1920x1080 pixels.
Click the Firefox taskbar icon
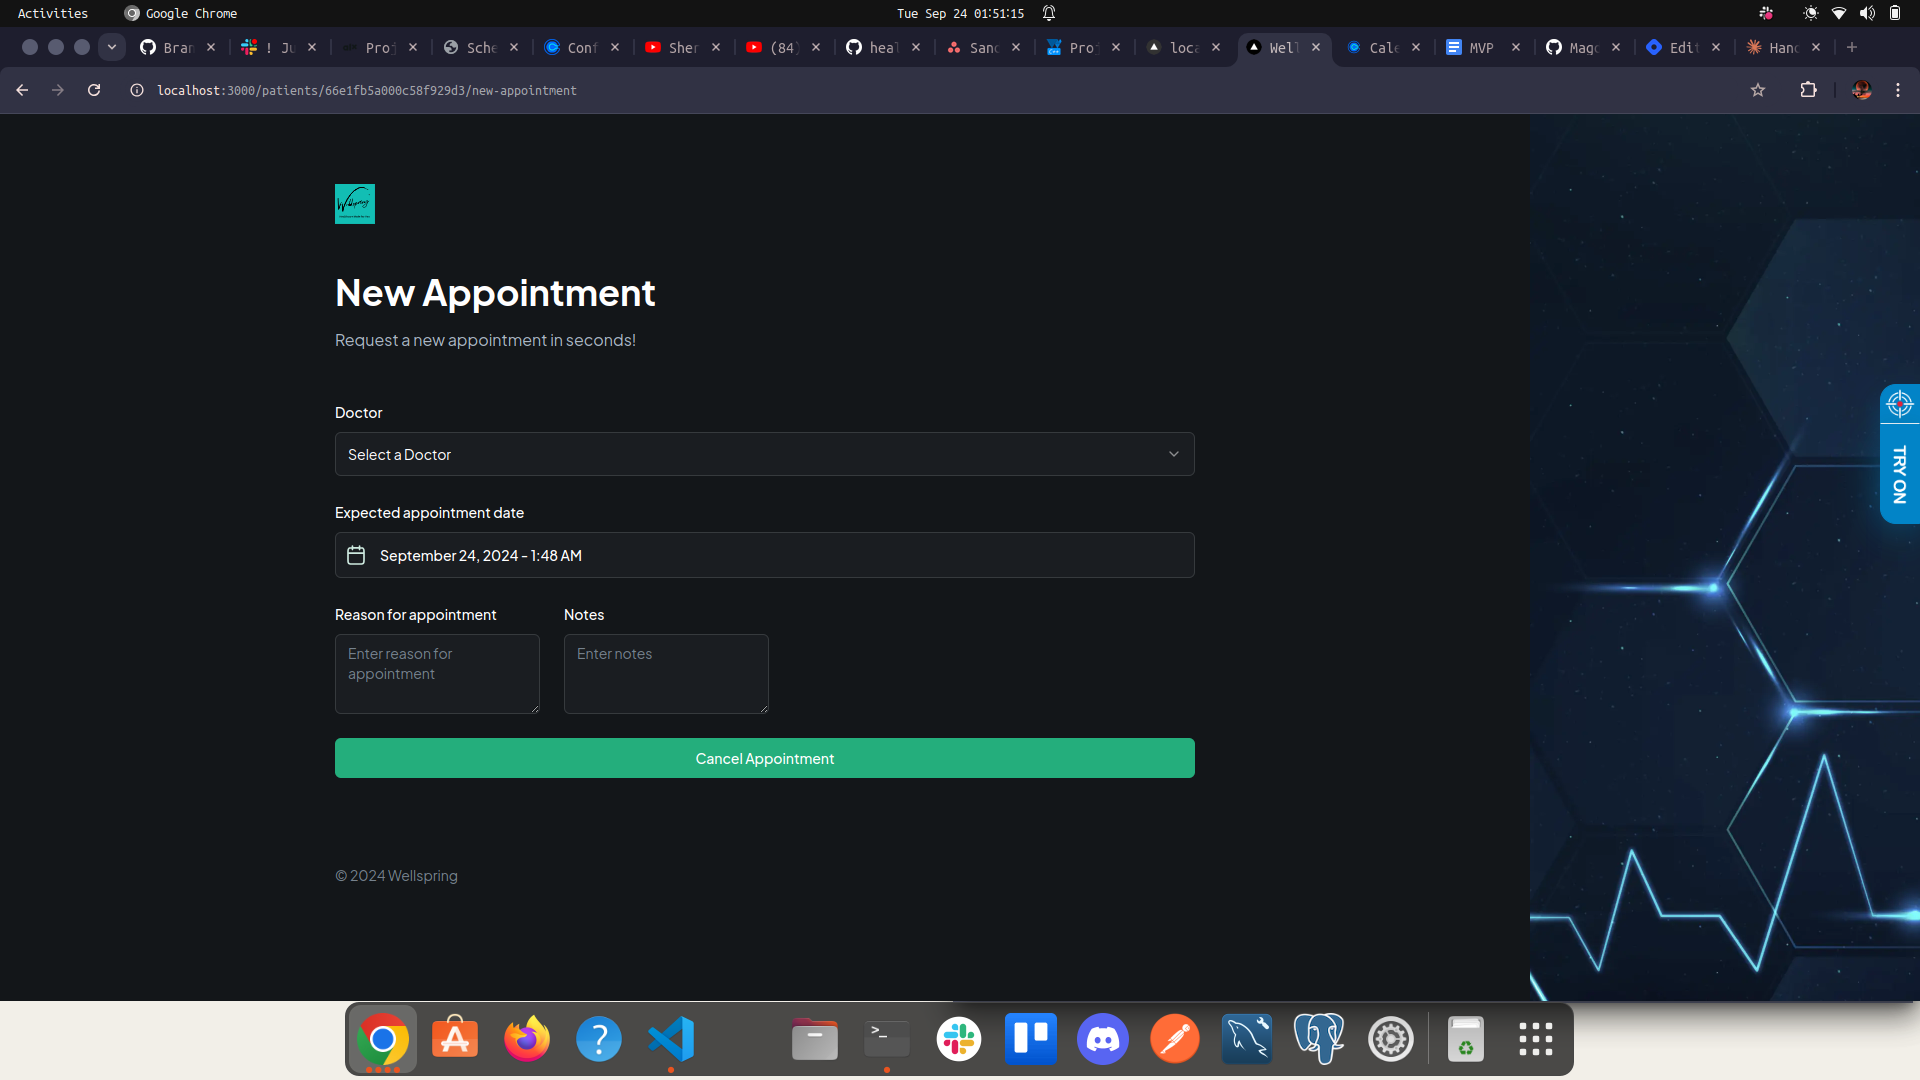point(526,1040)
